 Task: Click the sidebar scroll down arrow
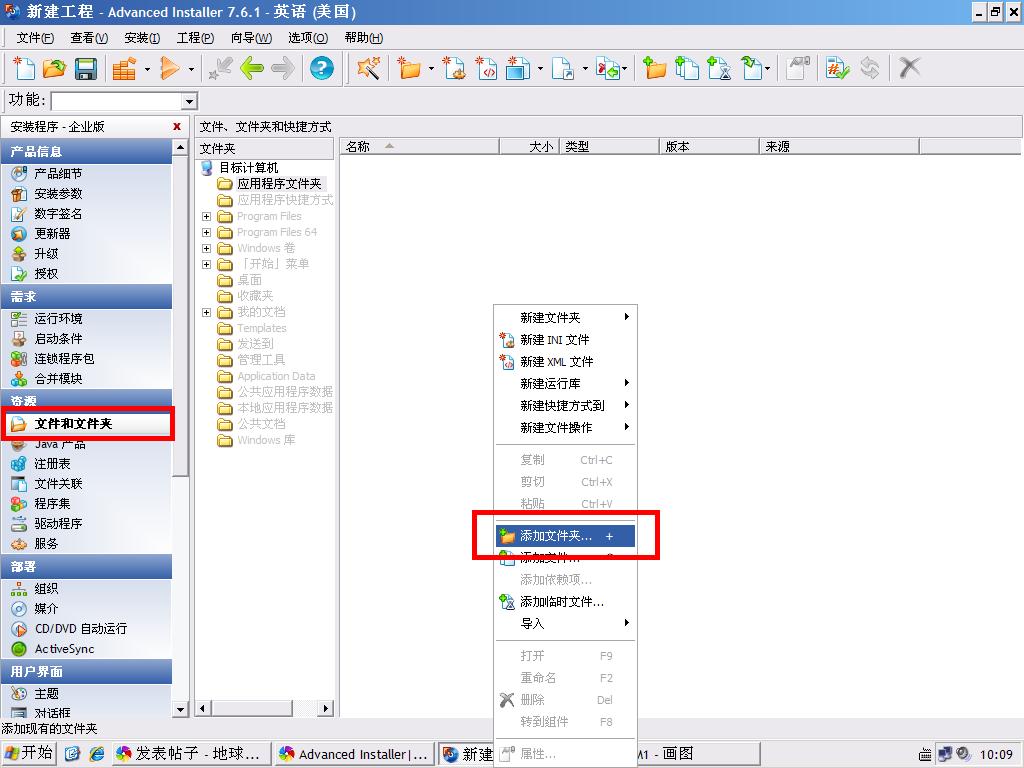pyautogui.click(x=180, y=709)
